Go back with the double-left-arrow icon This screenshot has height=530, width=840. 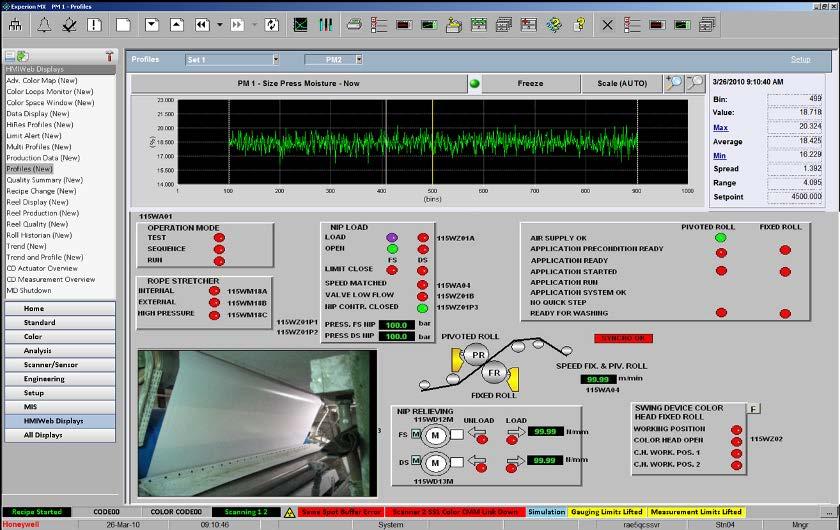coord(202,25)
